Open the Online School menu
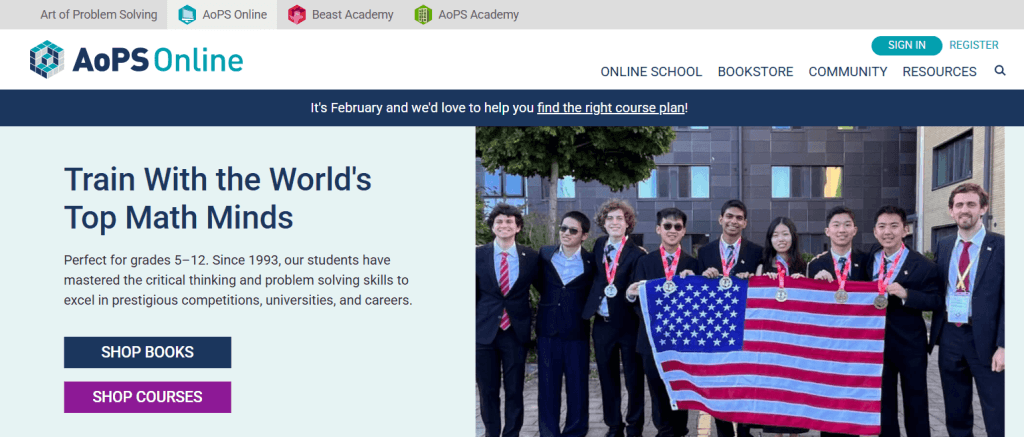 coord(651,72)
